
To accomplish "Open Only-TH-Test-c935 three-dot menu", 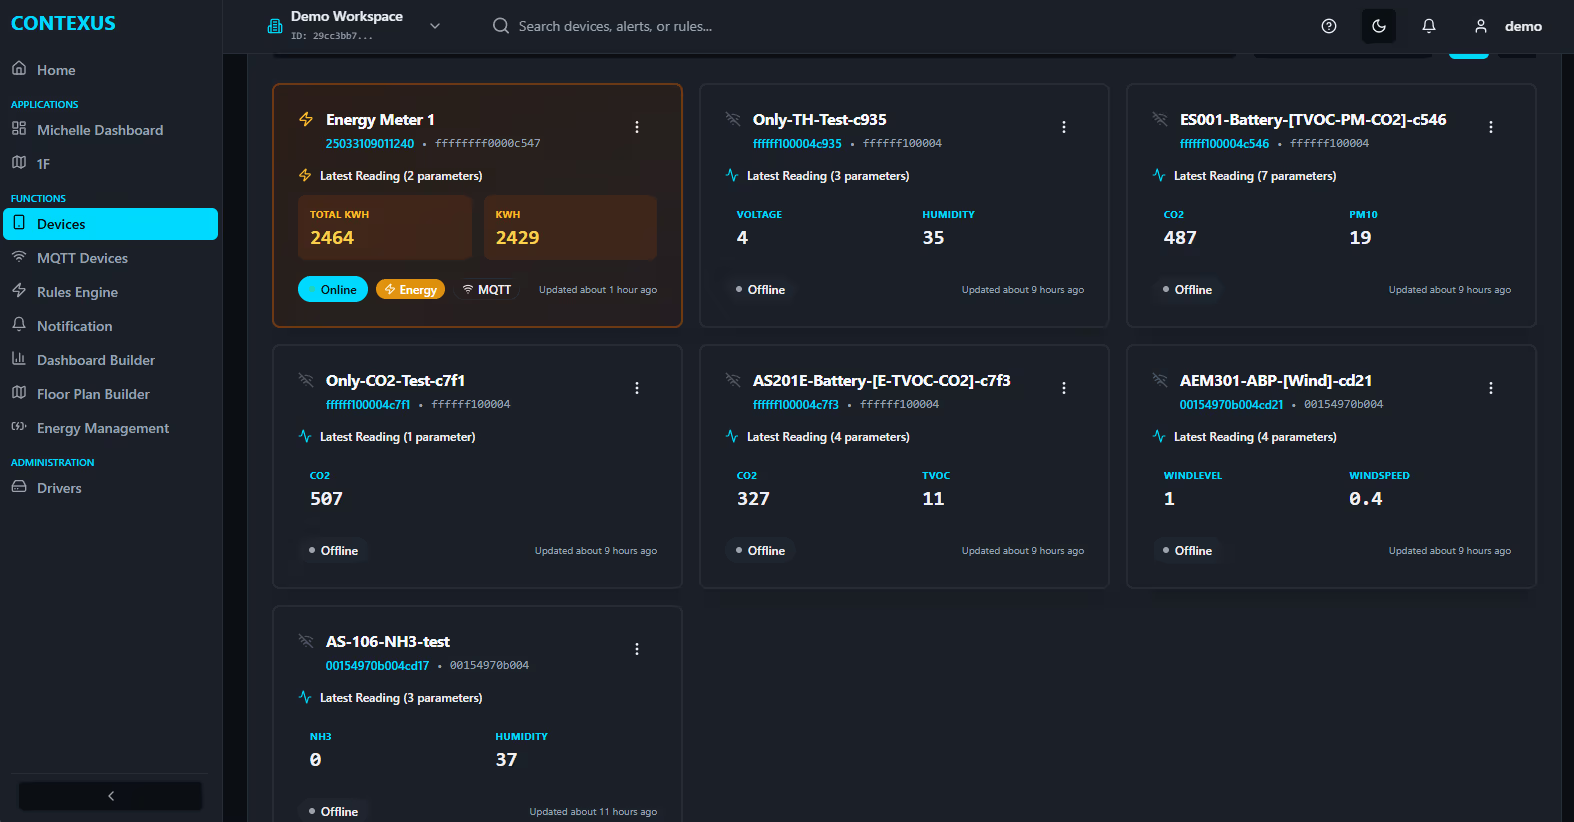I will (x=1063, y=127).
